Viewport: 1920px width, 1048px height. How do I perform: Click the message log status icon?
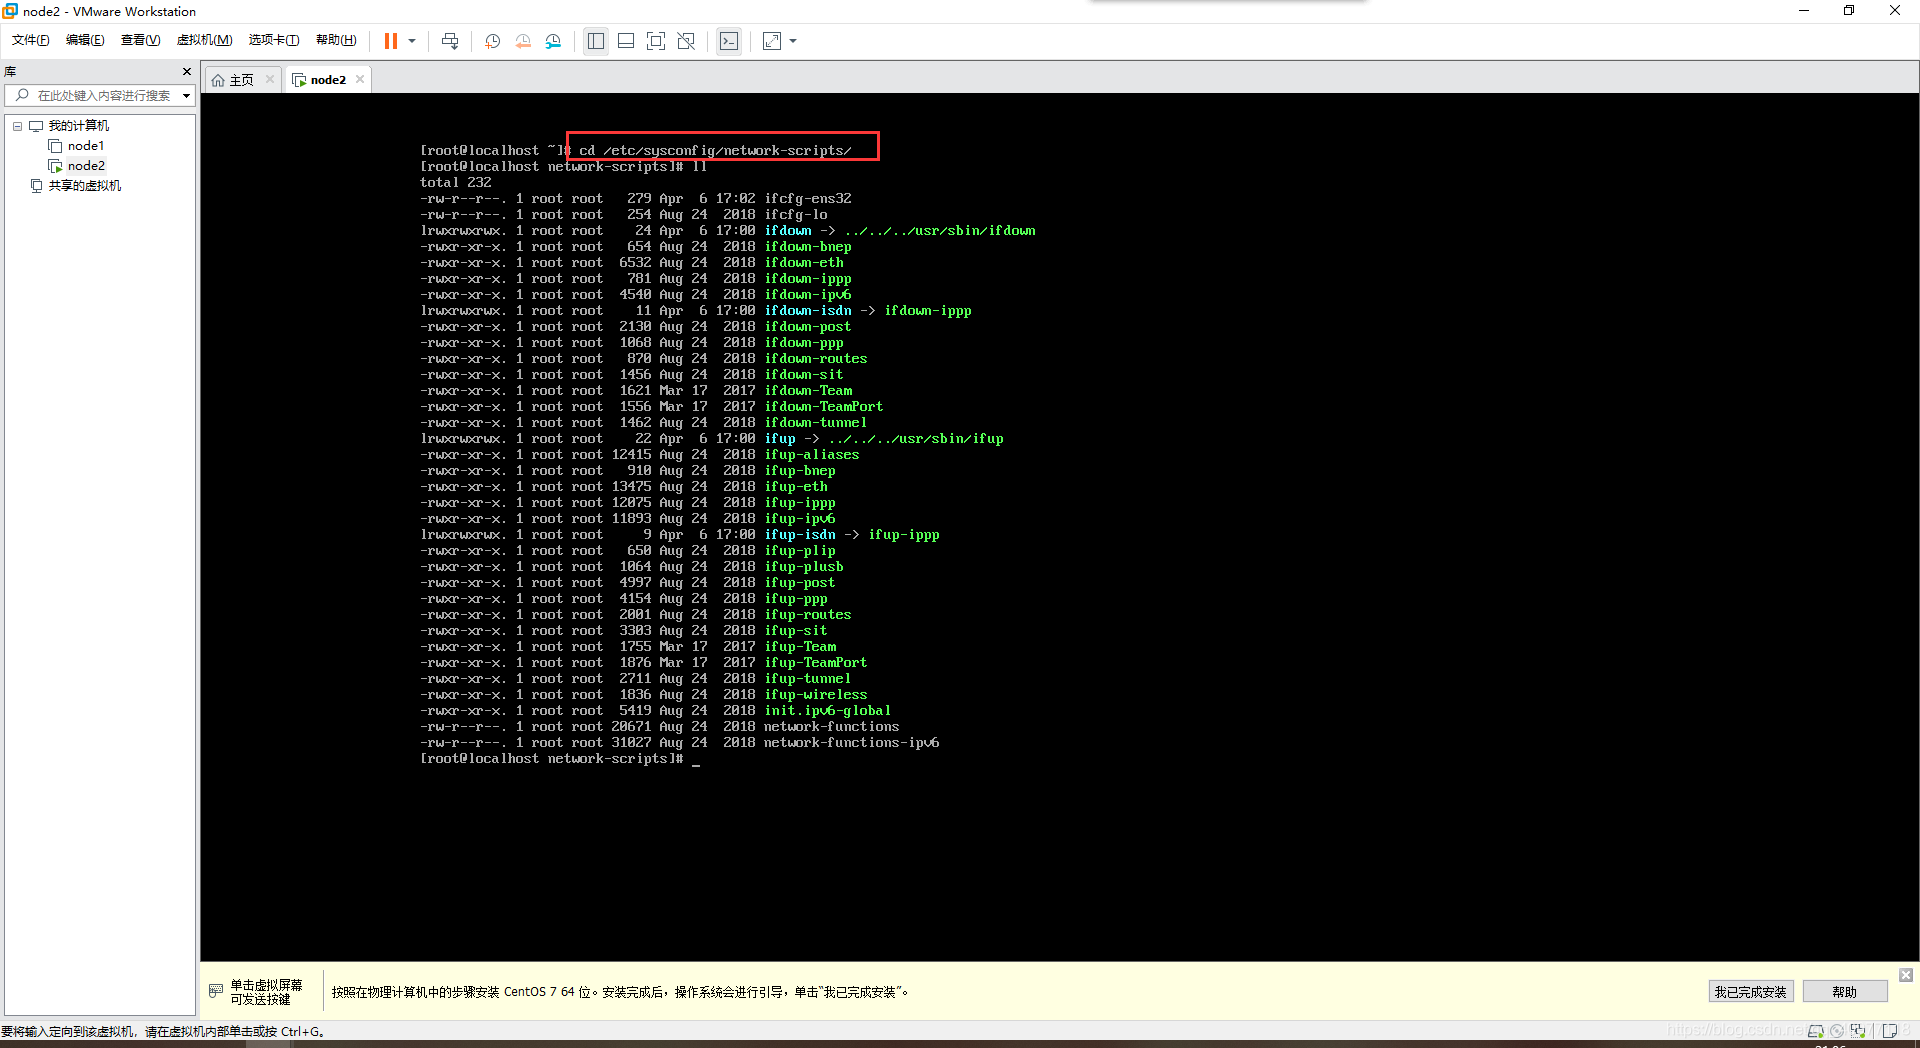[1890, 1031]
